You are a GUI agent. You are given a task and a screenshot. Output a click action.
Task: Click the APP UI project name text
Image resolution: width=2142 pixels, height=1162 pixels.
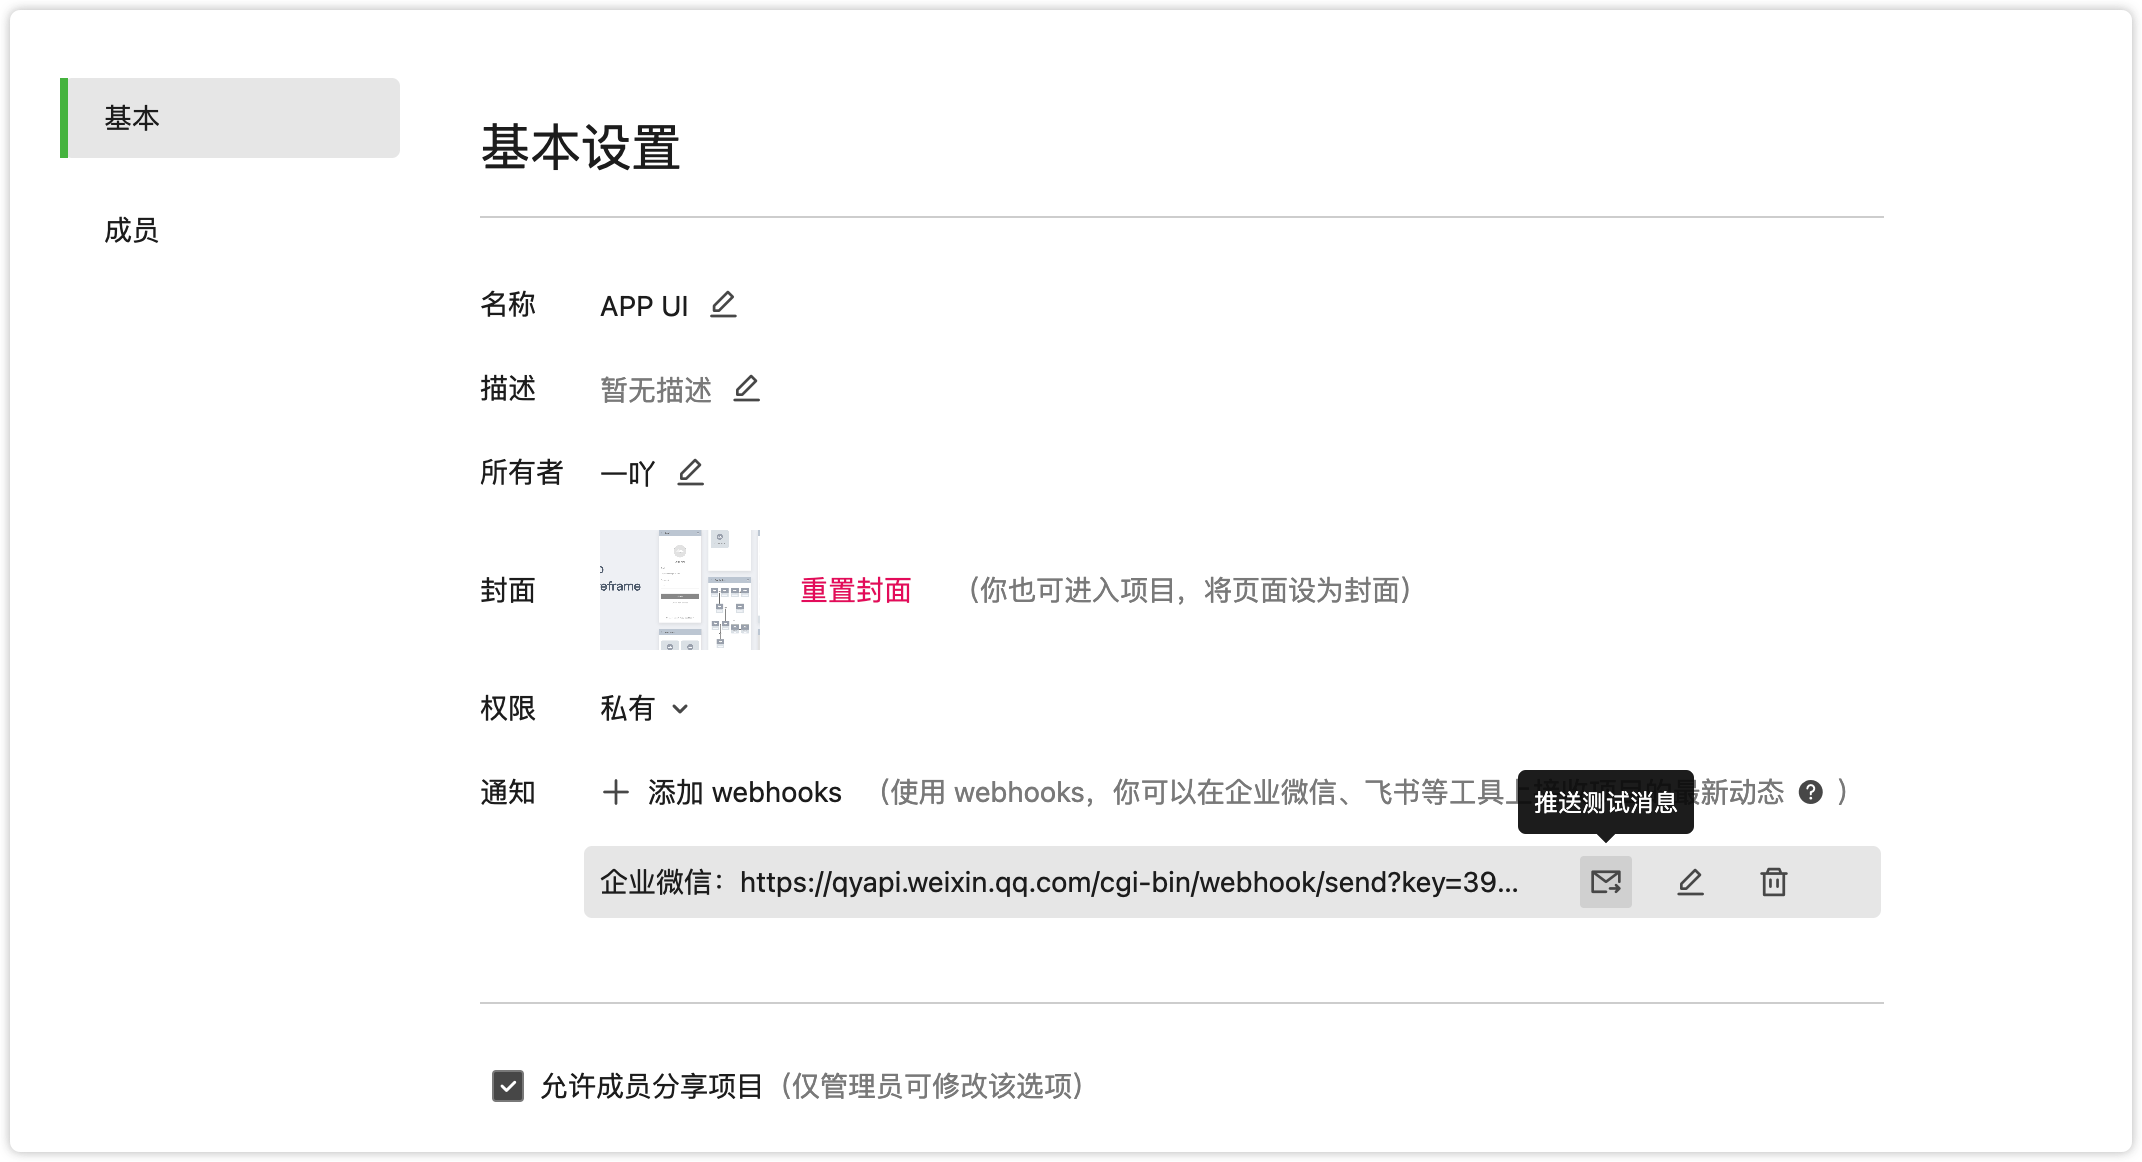(x=644, y=306)
